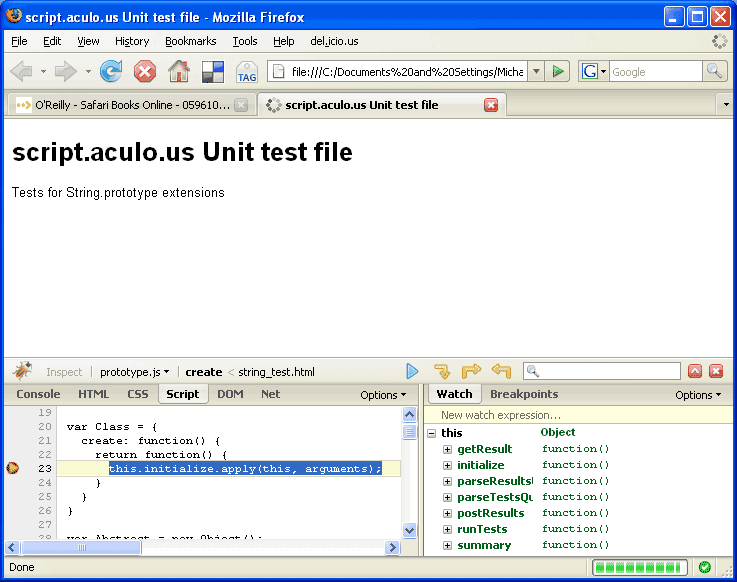Click the Google search input field
737x582 pixels.
(655, 72)
